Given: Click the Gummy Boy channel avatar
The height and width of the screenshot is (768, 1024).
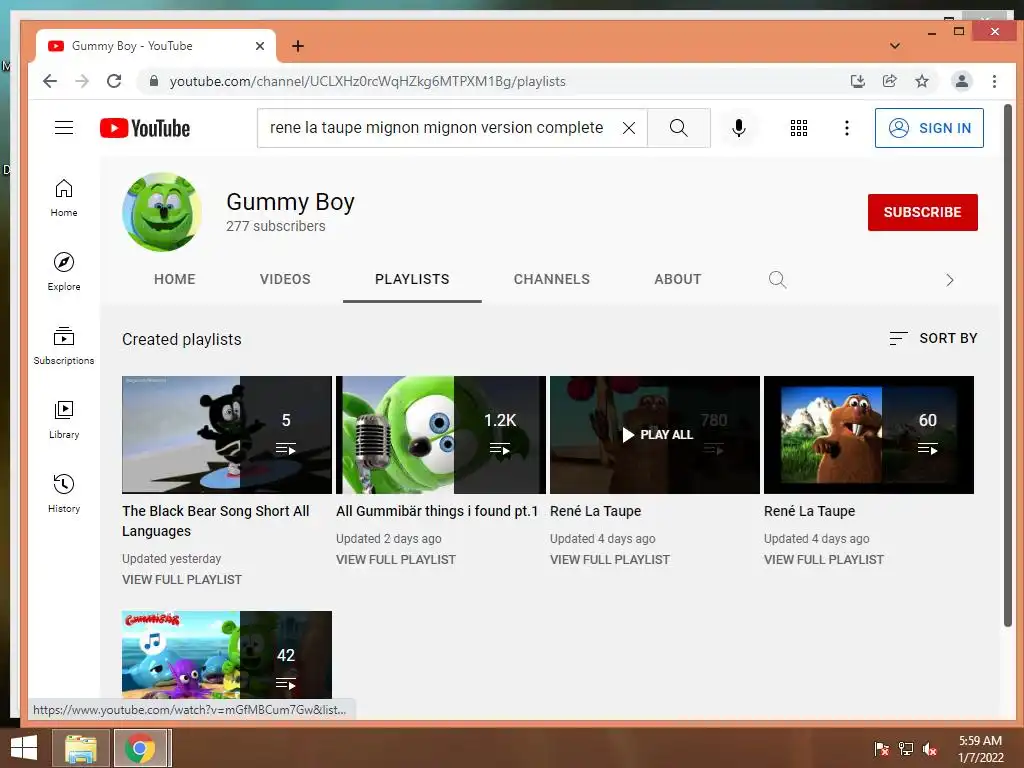Looking at the screenshot, I should (162, 212).
